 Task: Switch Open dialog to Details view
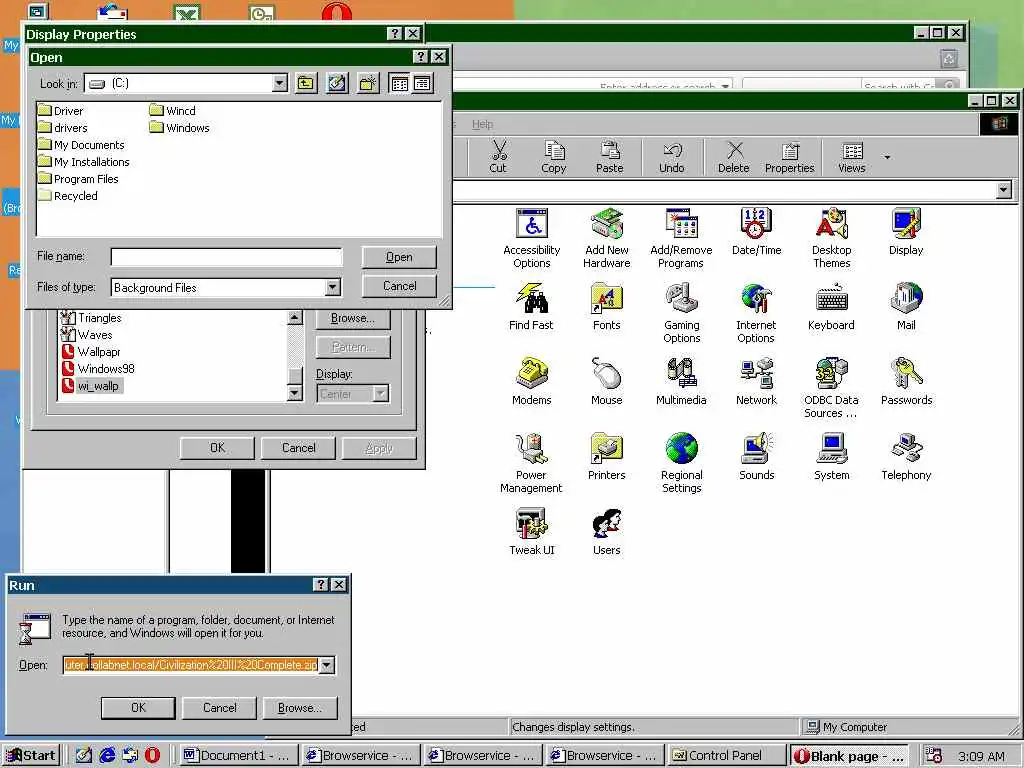tap(422, 83)
